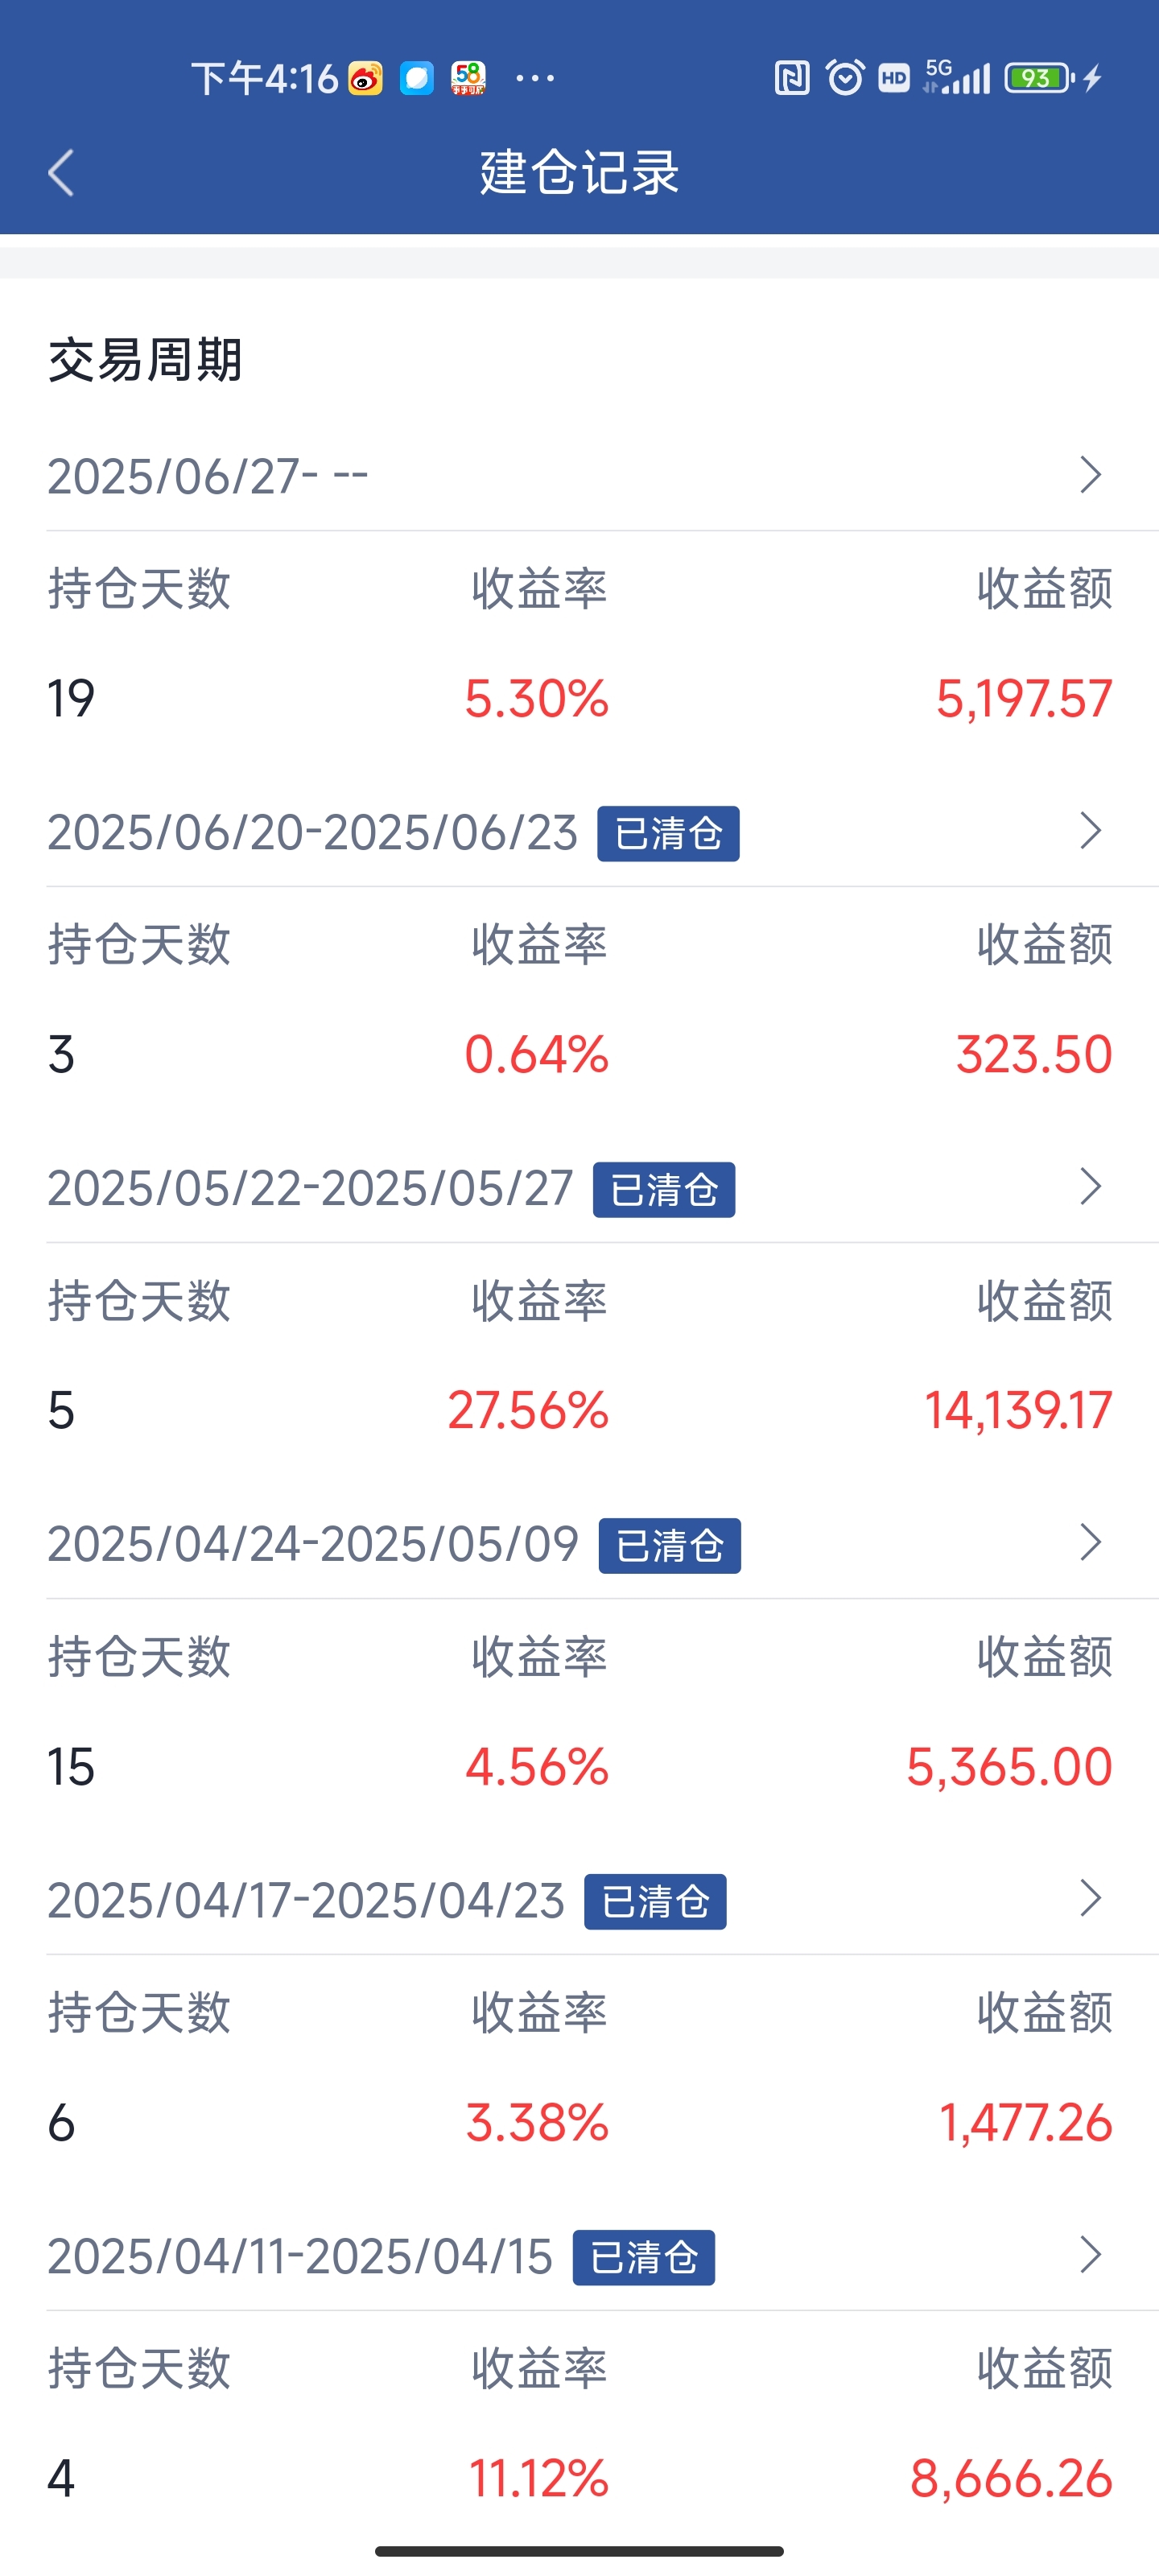1159x2576 pixels.
Task: Tap the 14,139.17 profit amount
Action: pos(1018,1411)
